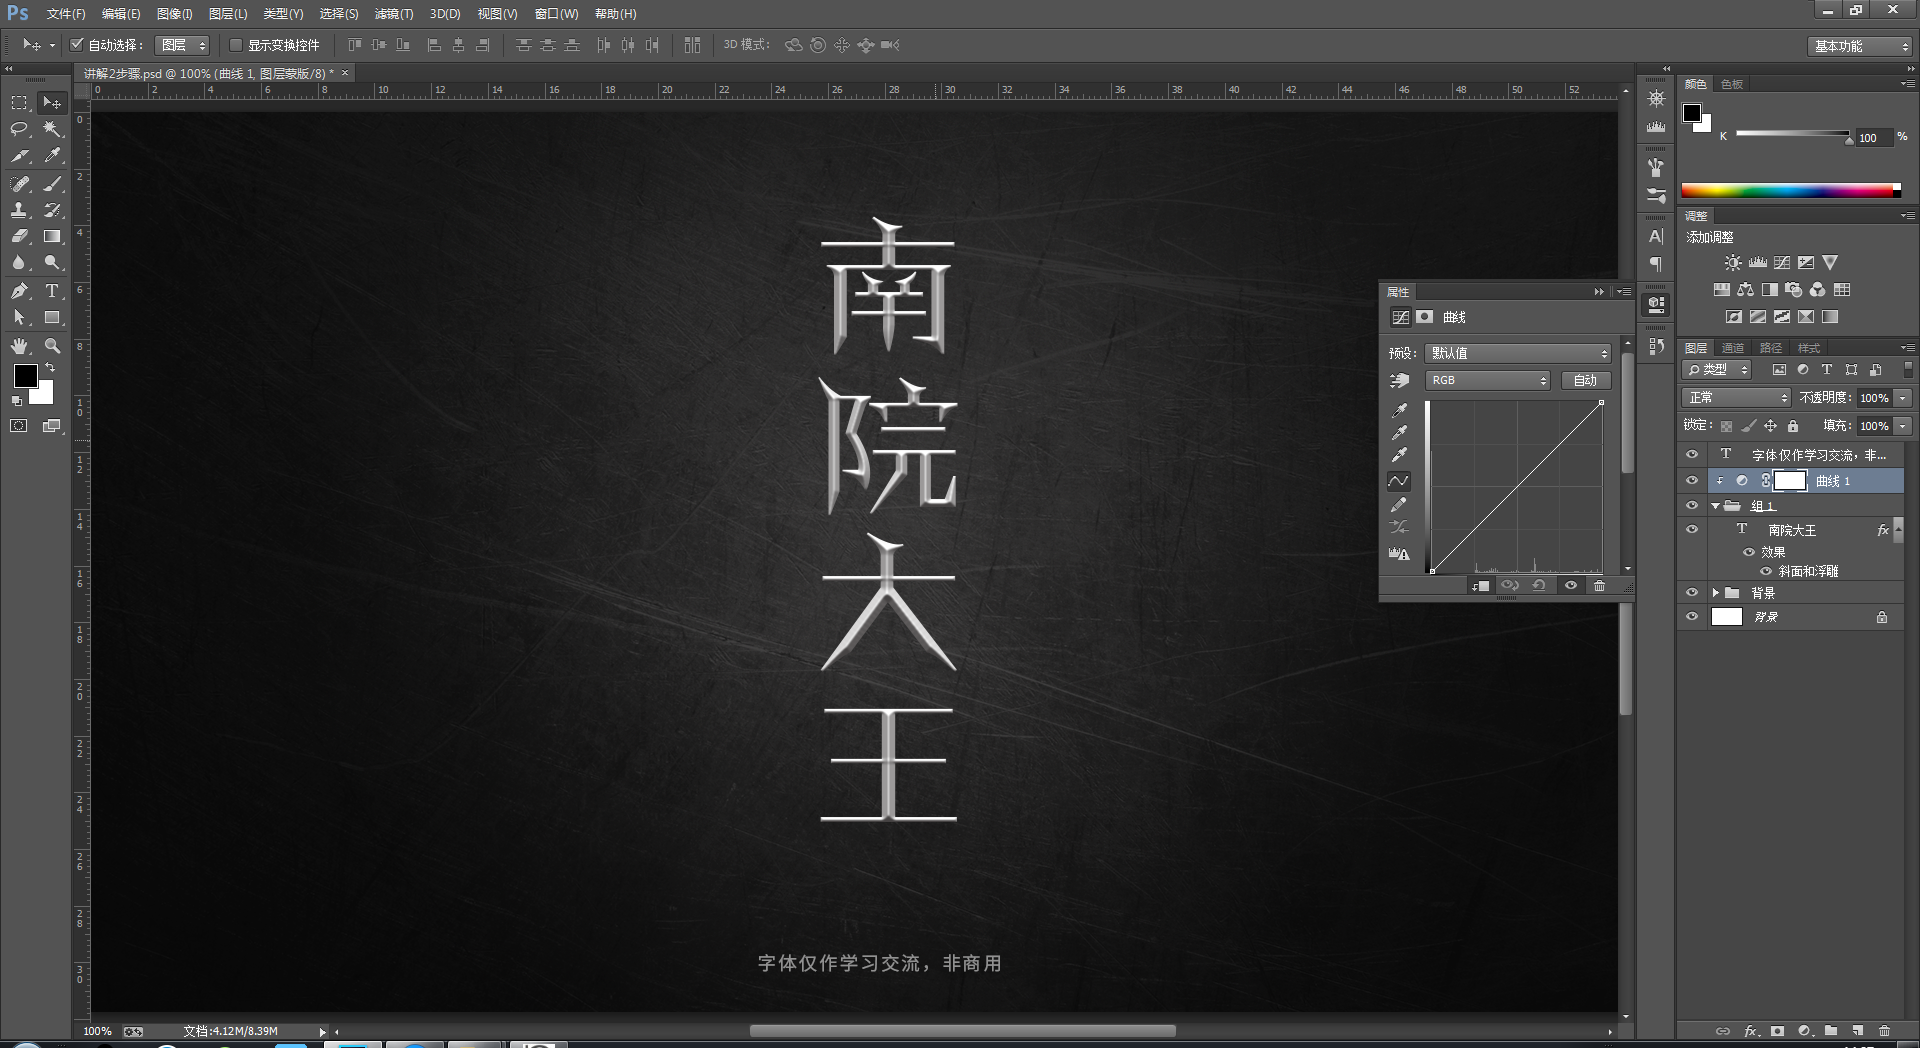1920x1048 pixels.
Task: Click the document zoom 100% field
Action: pyautogui.click(x=97, y=1031)
